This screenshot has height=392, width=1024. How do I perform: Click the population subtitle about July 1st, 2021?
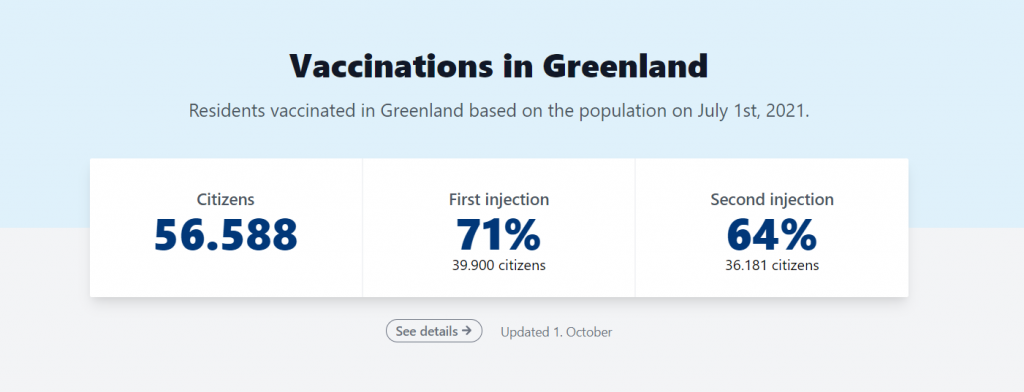coord(499,110)
